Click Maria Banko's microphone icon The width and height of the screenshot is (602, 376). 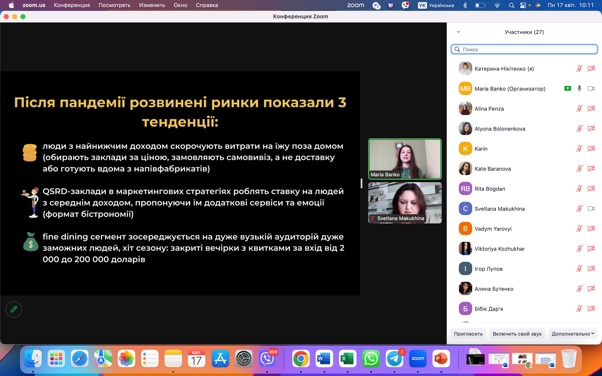579,89
